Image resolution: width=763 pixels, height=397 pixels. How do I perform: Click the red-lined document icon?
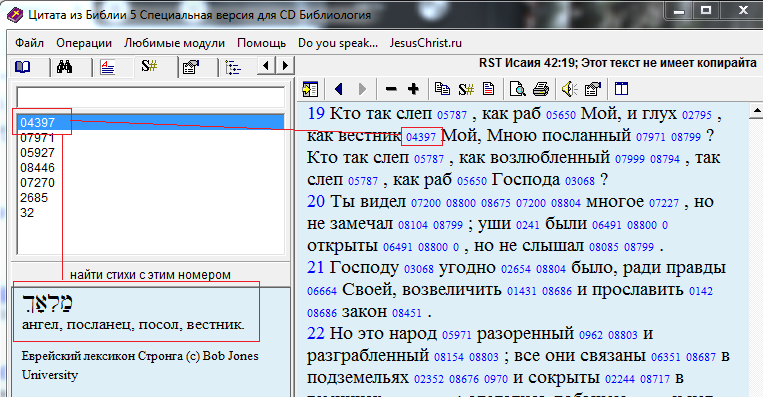point(488,89)
